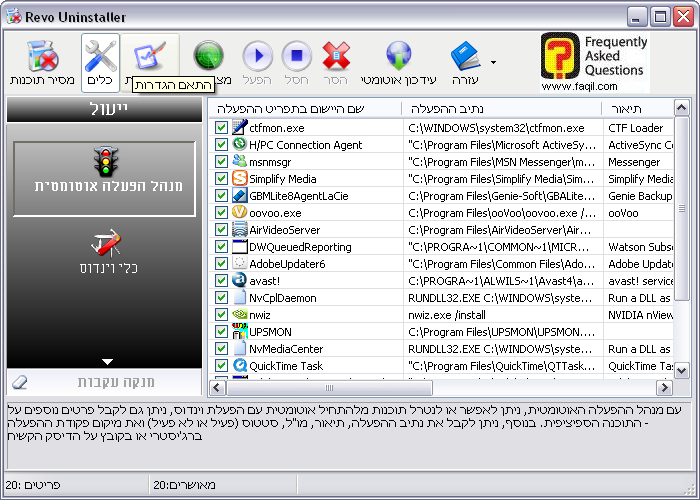Viewport: 700px width, 500px height.
Task: Disable msnmsgr autostart checkbox
Action: [221, 162]
